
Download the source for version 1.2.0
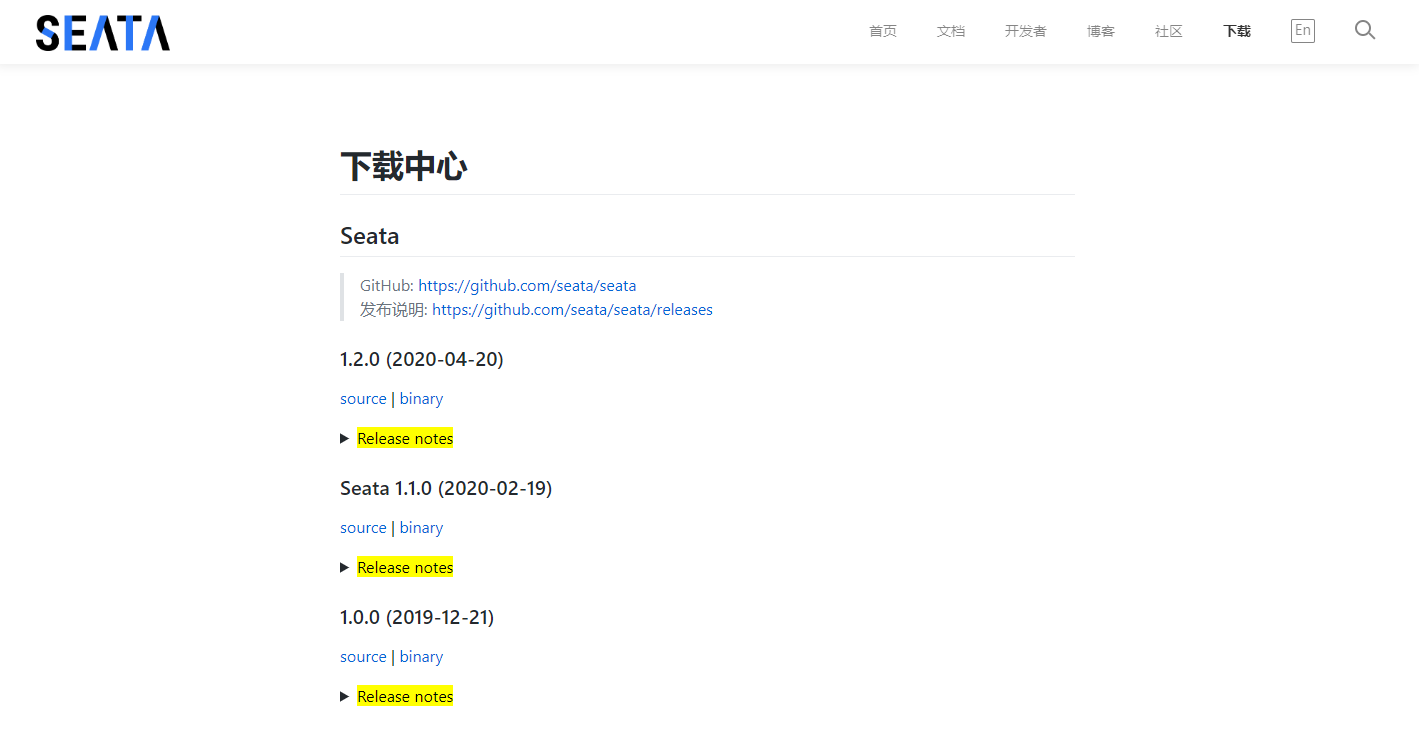point(363,398)
